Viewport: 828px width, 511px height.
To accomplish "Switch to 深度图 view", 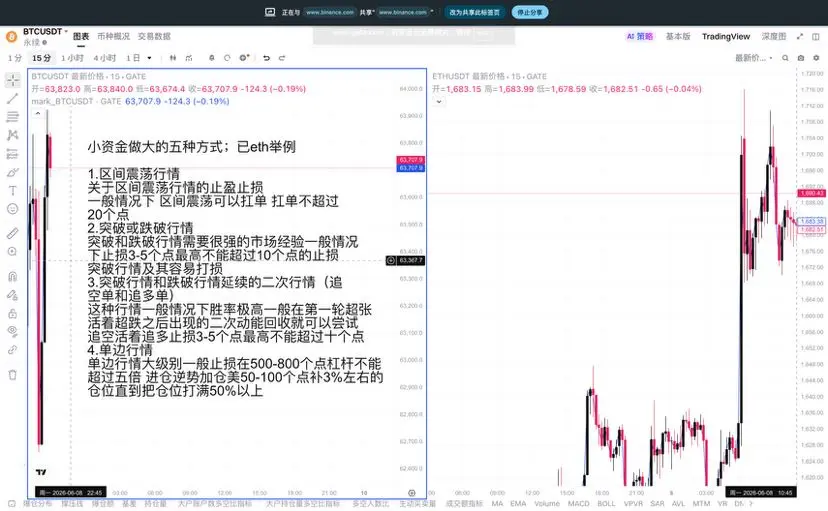I will tap(774, 36).
